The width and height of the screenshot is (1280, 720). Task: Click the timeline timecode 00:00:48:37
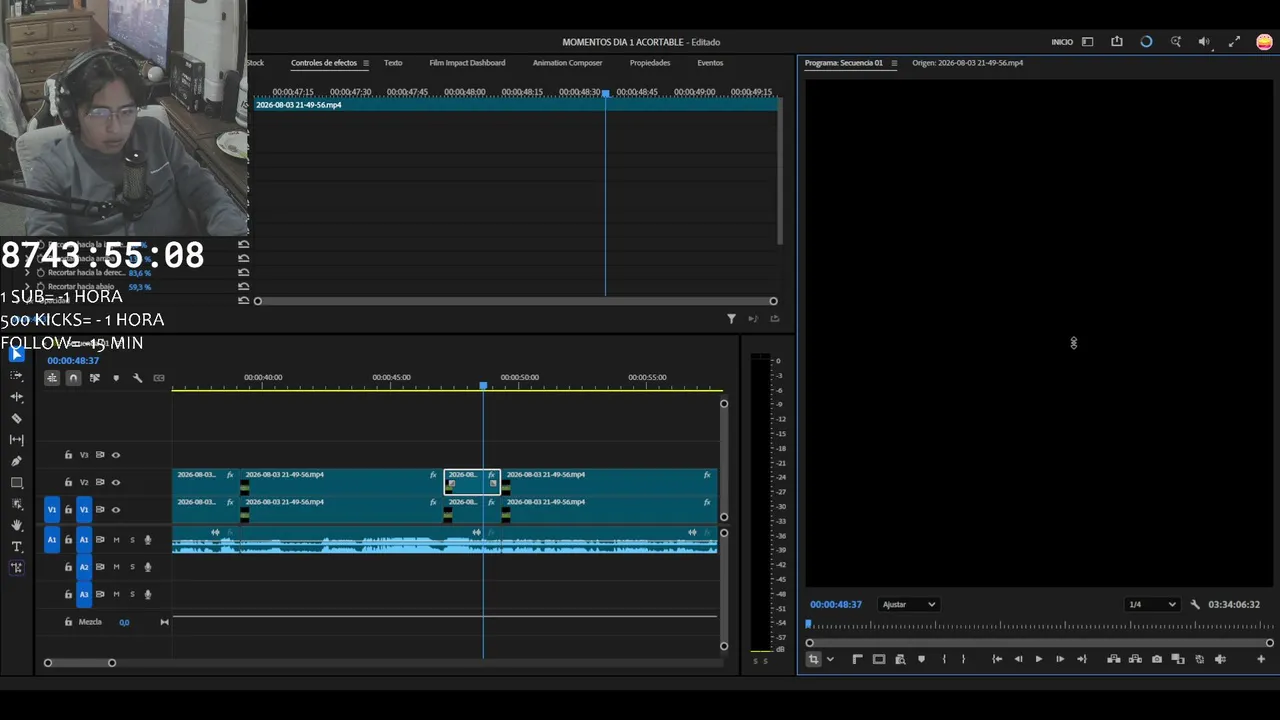[73, 360]
